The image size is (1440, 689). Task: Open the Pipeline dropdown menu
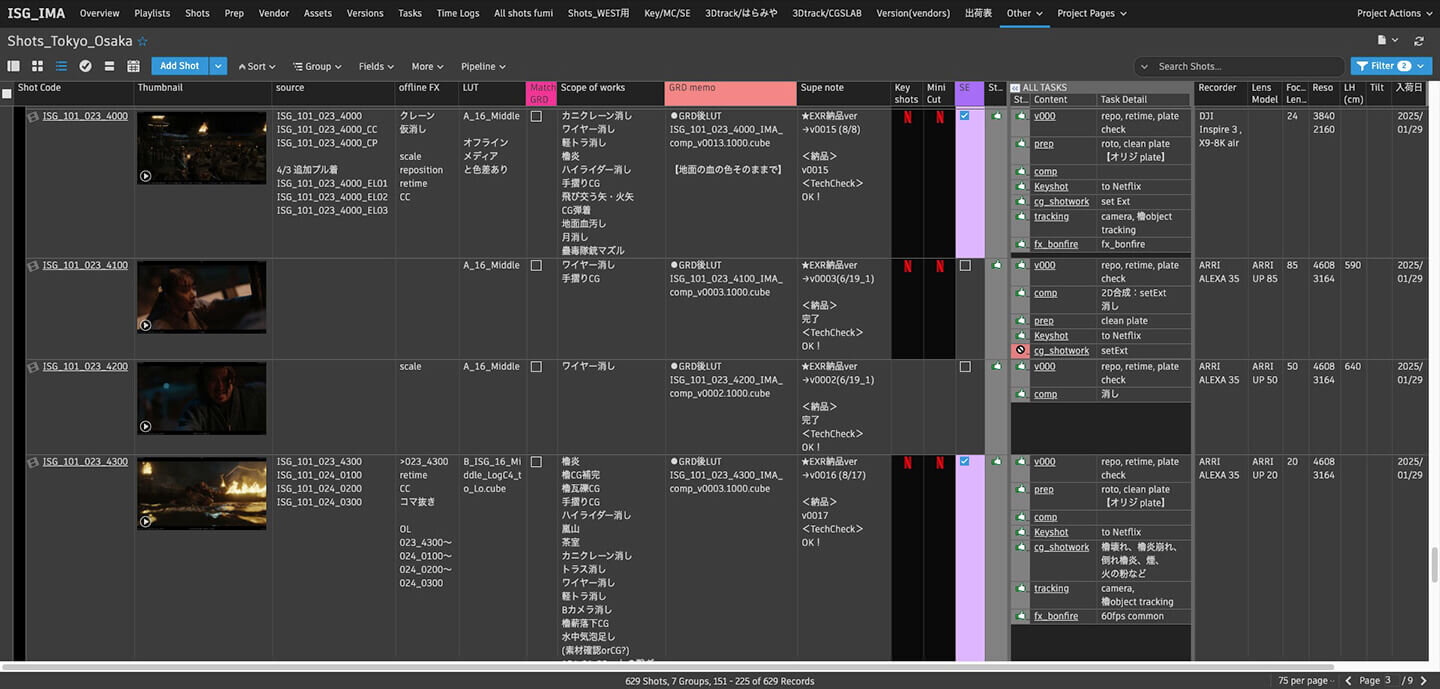pyautogui.click(x=483, y=66)
